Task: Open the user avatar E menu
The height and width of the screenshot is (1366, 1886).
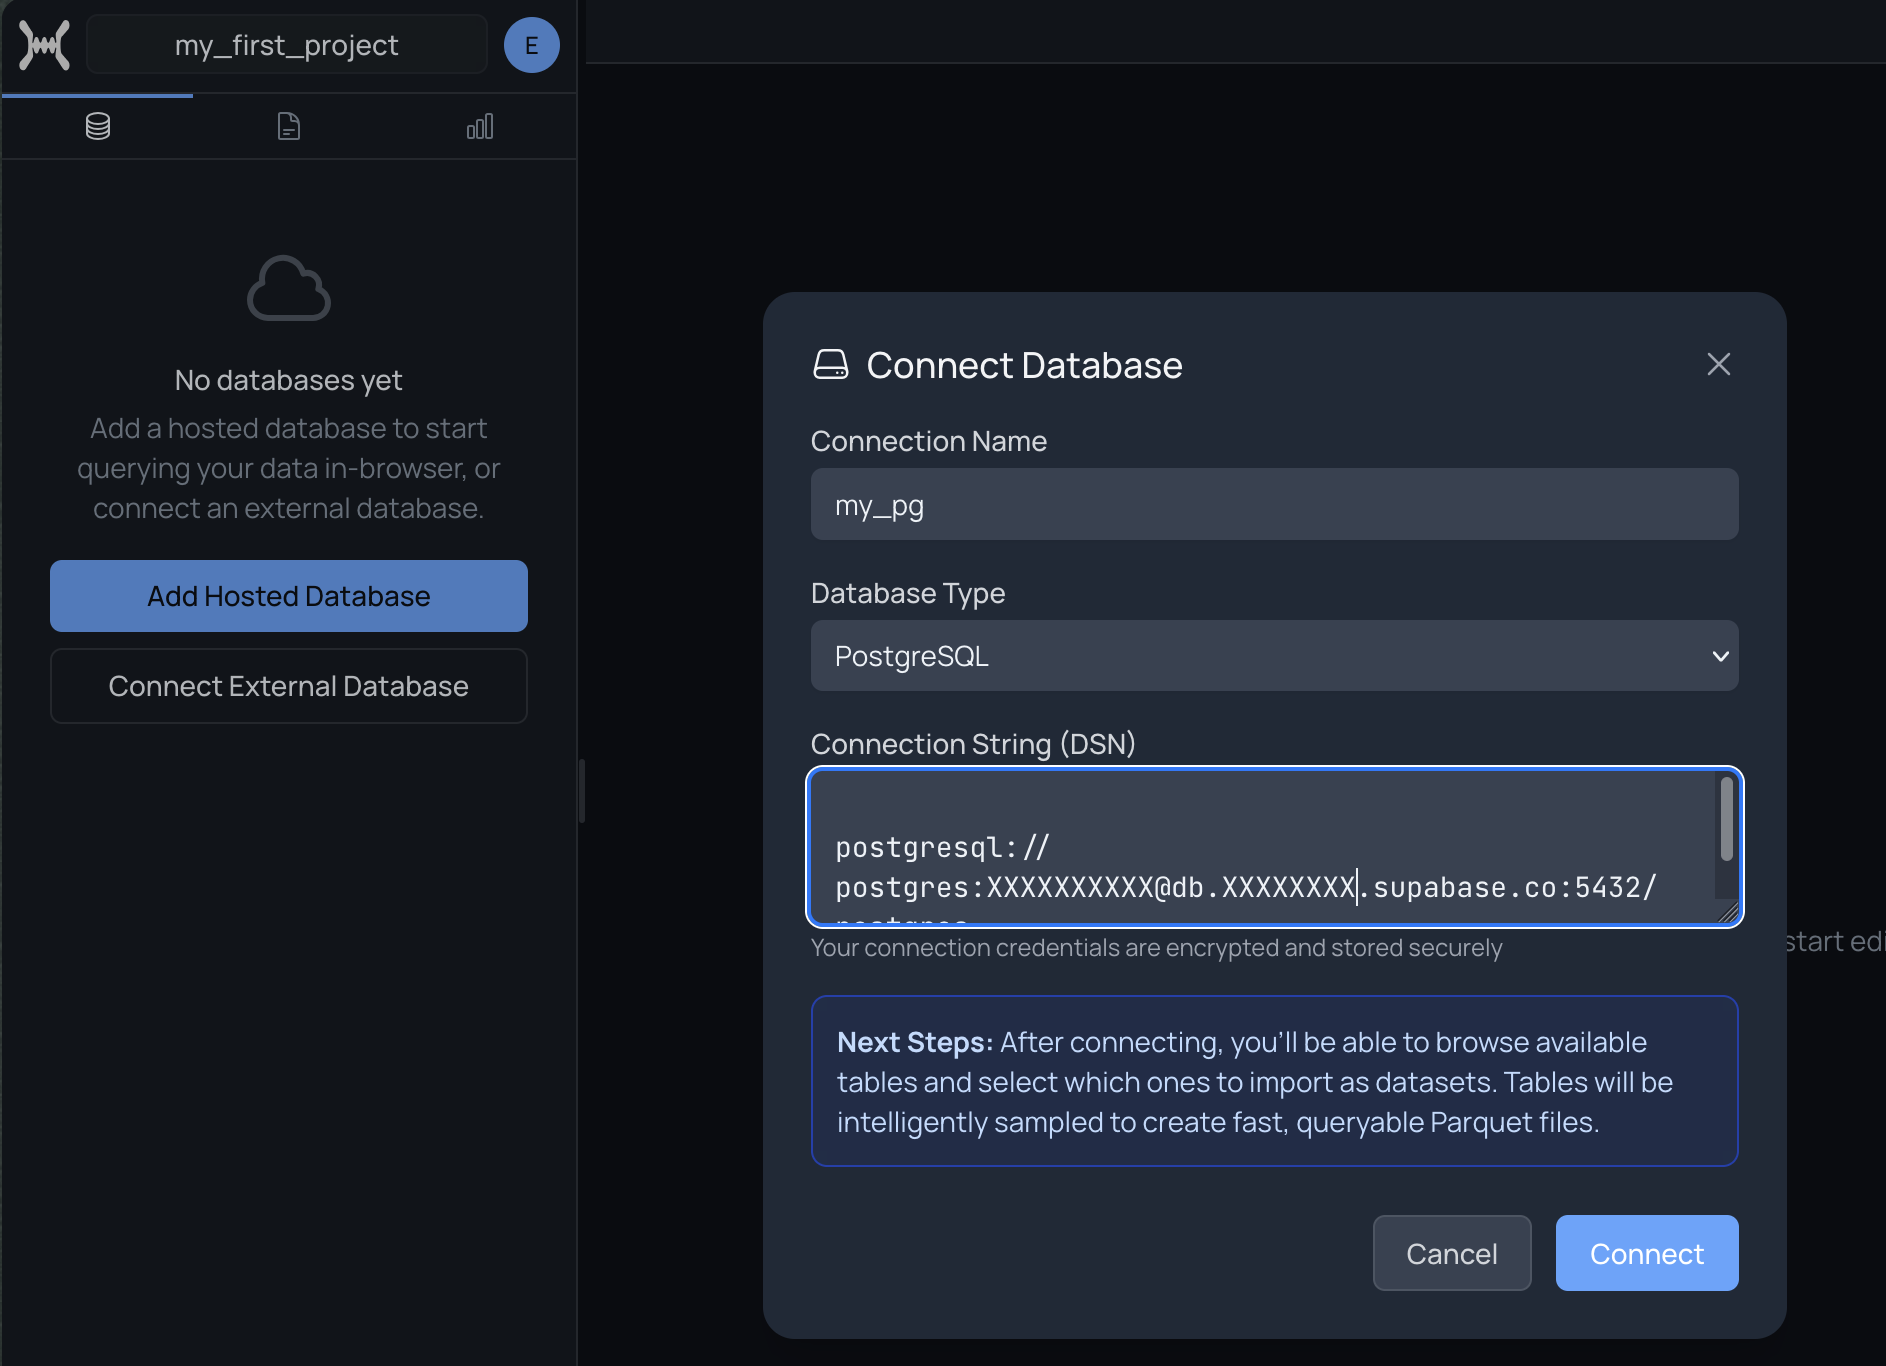Action: tap(531, 45)
